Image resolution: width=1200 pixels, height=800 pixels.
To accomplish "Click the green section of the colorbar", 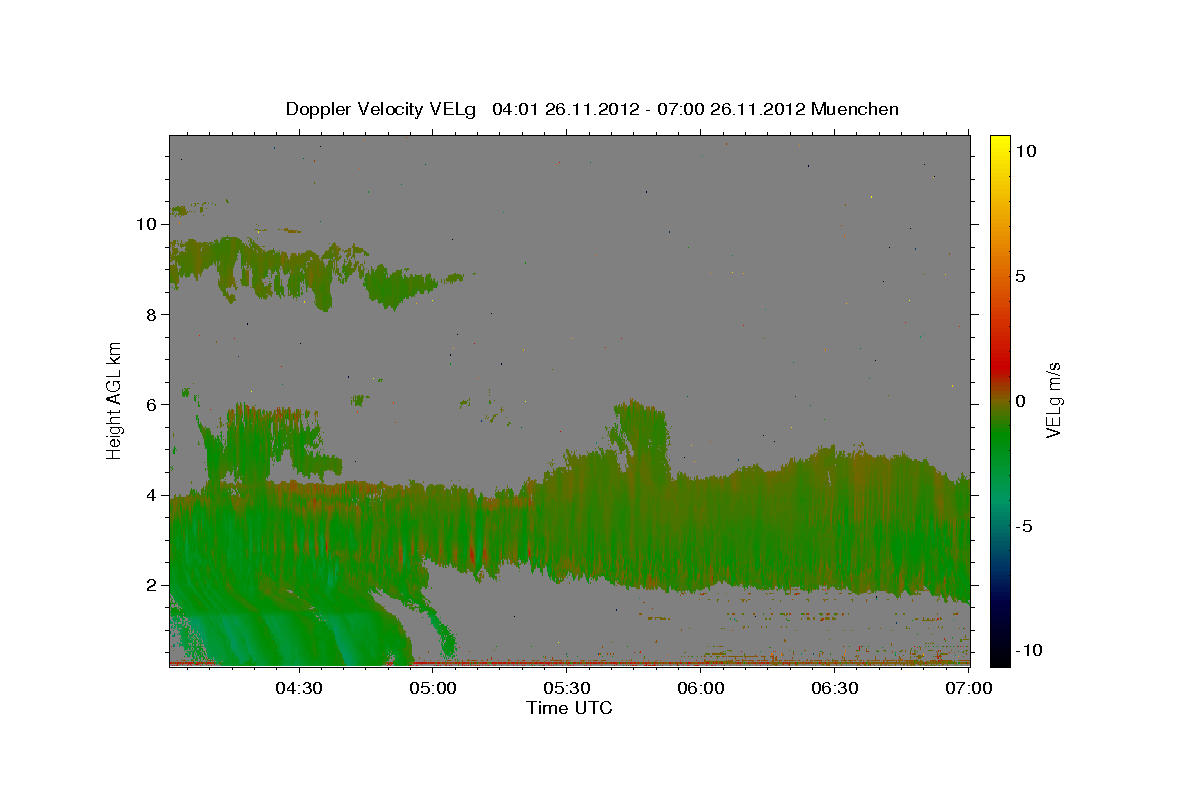I will click(x=1000, y=440).
